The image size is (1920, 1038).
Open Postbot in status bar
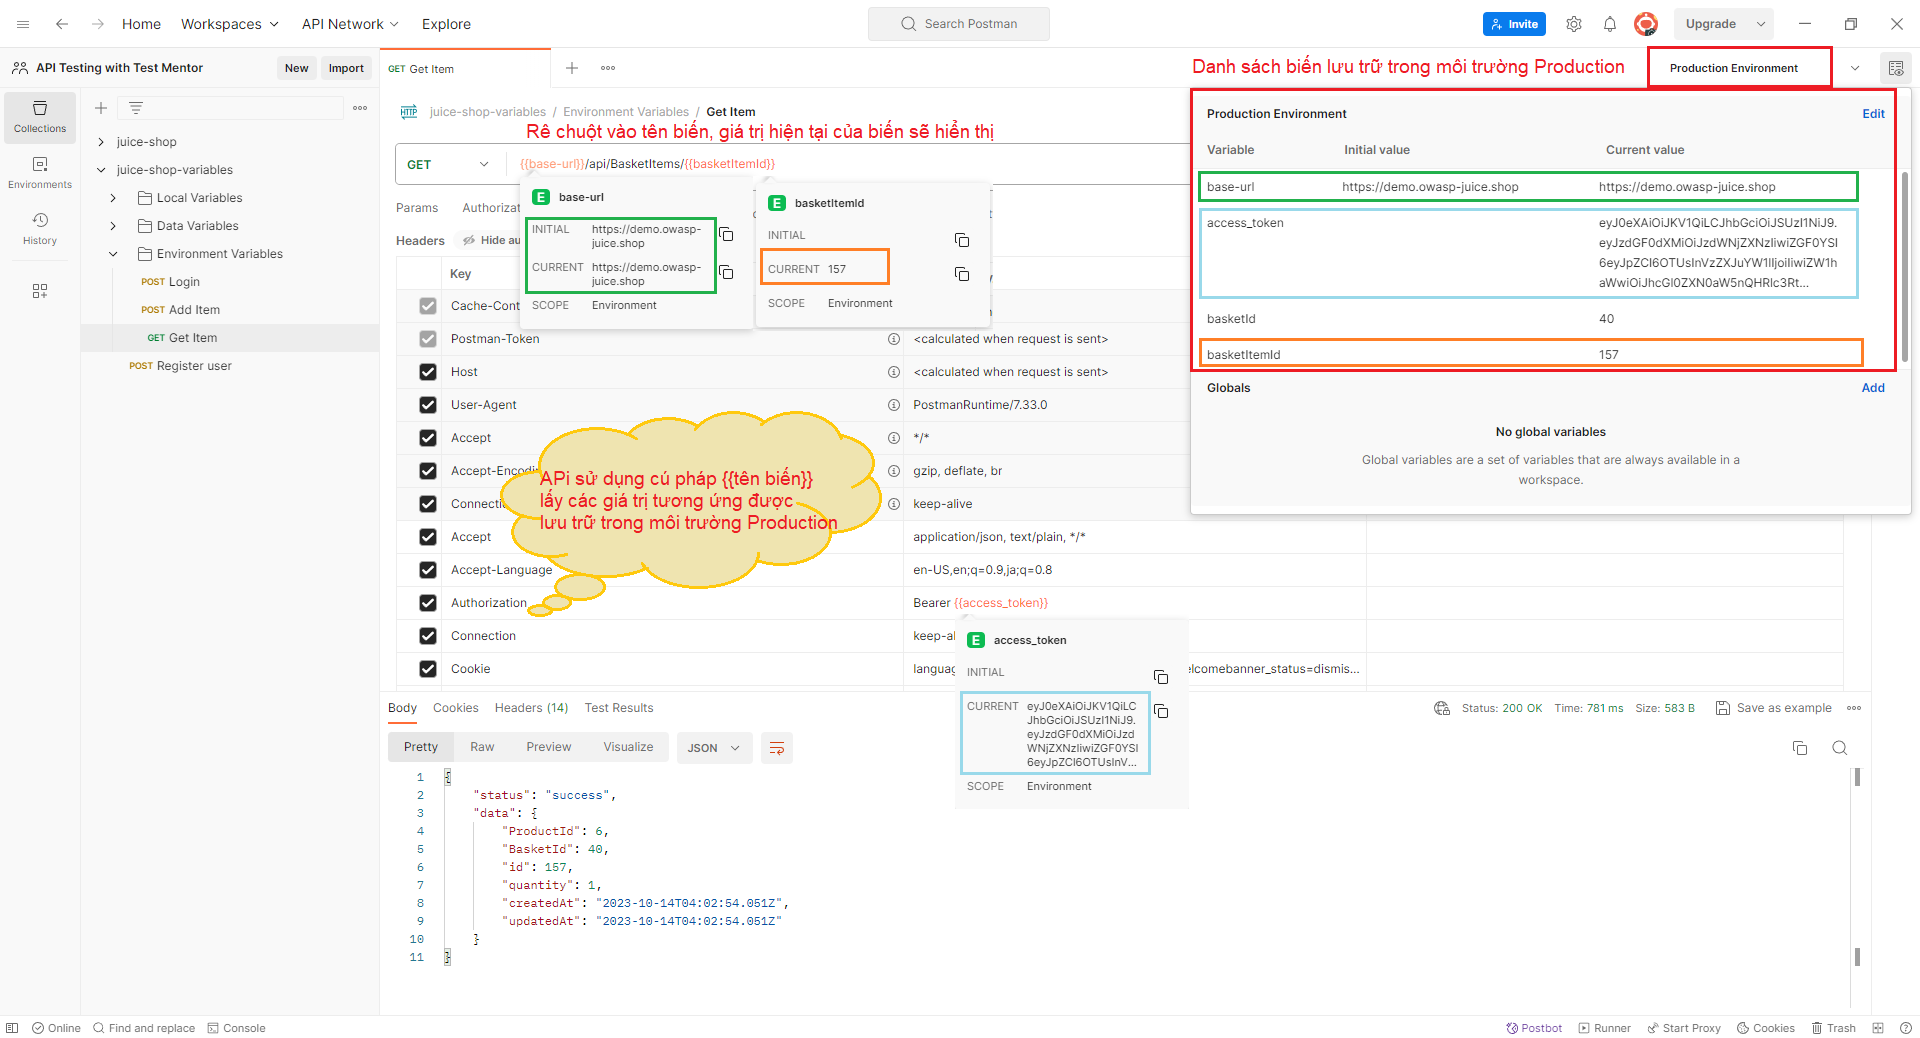tap(1534, 1028)
